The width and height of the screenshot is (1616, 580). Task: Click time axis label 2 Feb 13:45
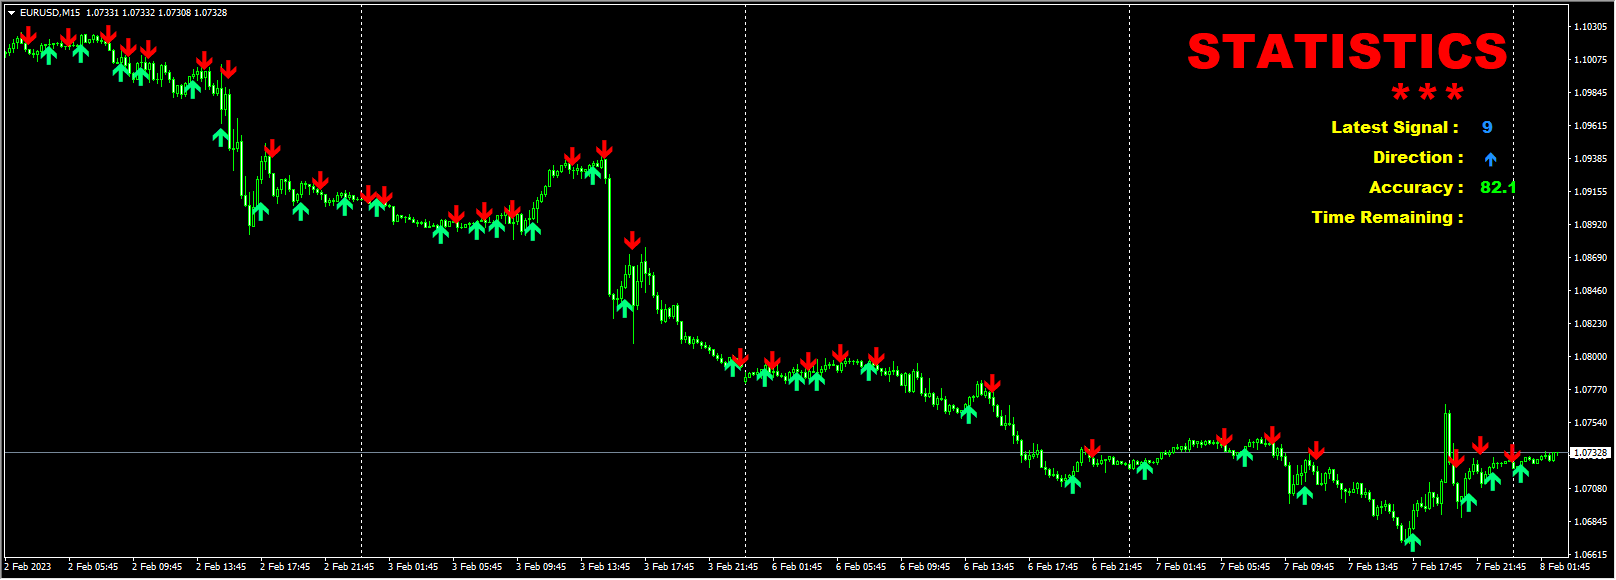(x=221, y=567)
